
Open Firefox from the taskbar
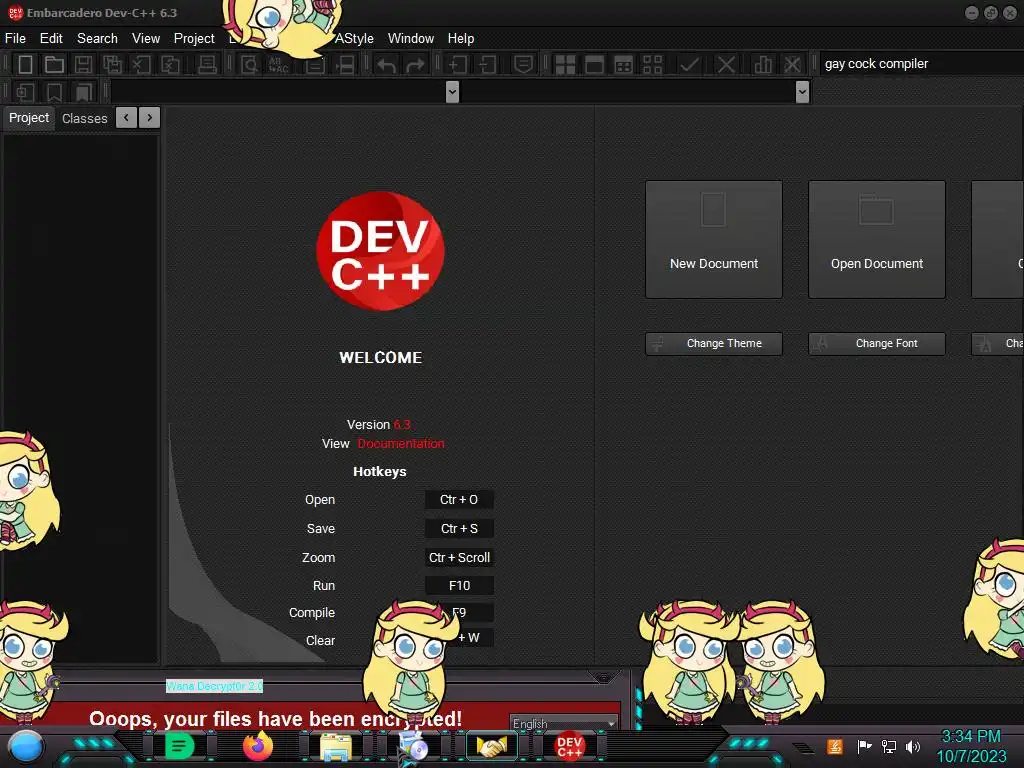(257, 746)
